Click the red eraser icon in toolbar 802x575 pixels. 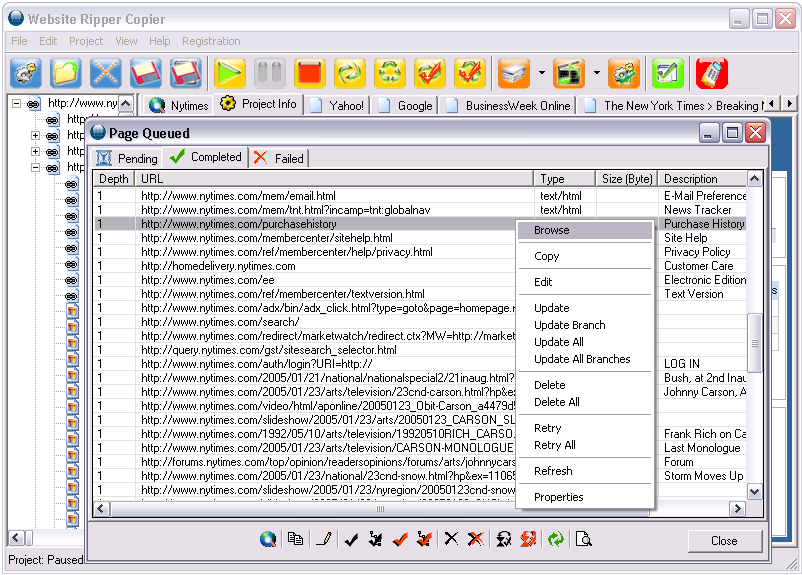[711, 73]
